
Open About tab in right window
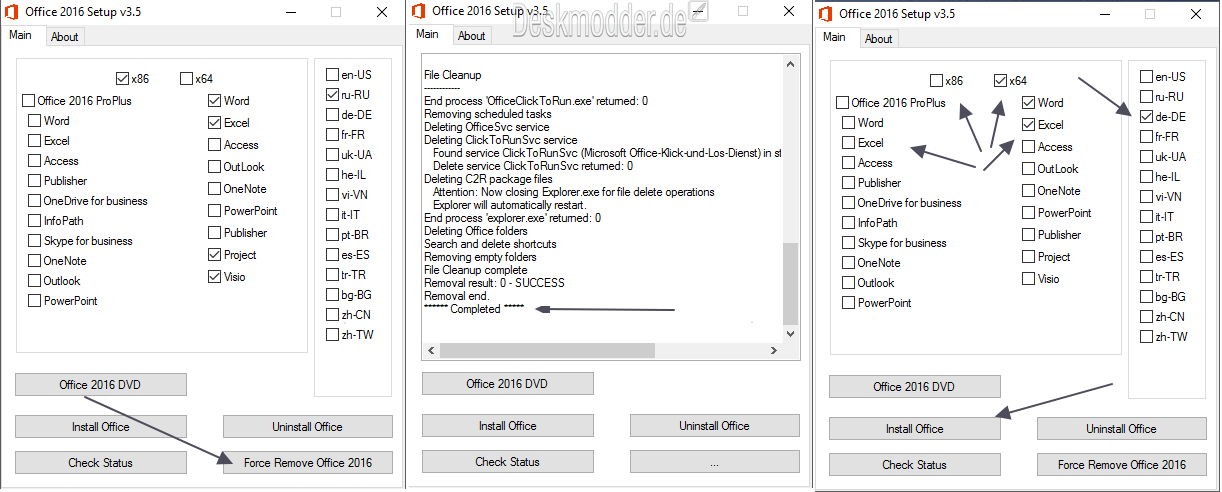point(879,39)
